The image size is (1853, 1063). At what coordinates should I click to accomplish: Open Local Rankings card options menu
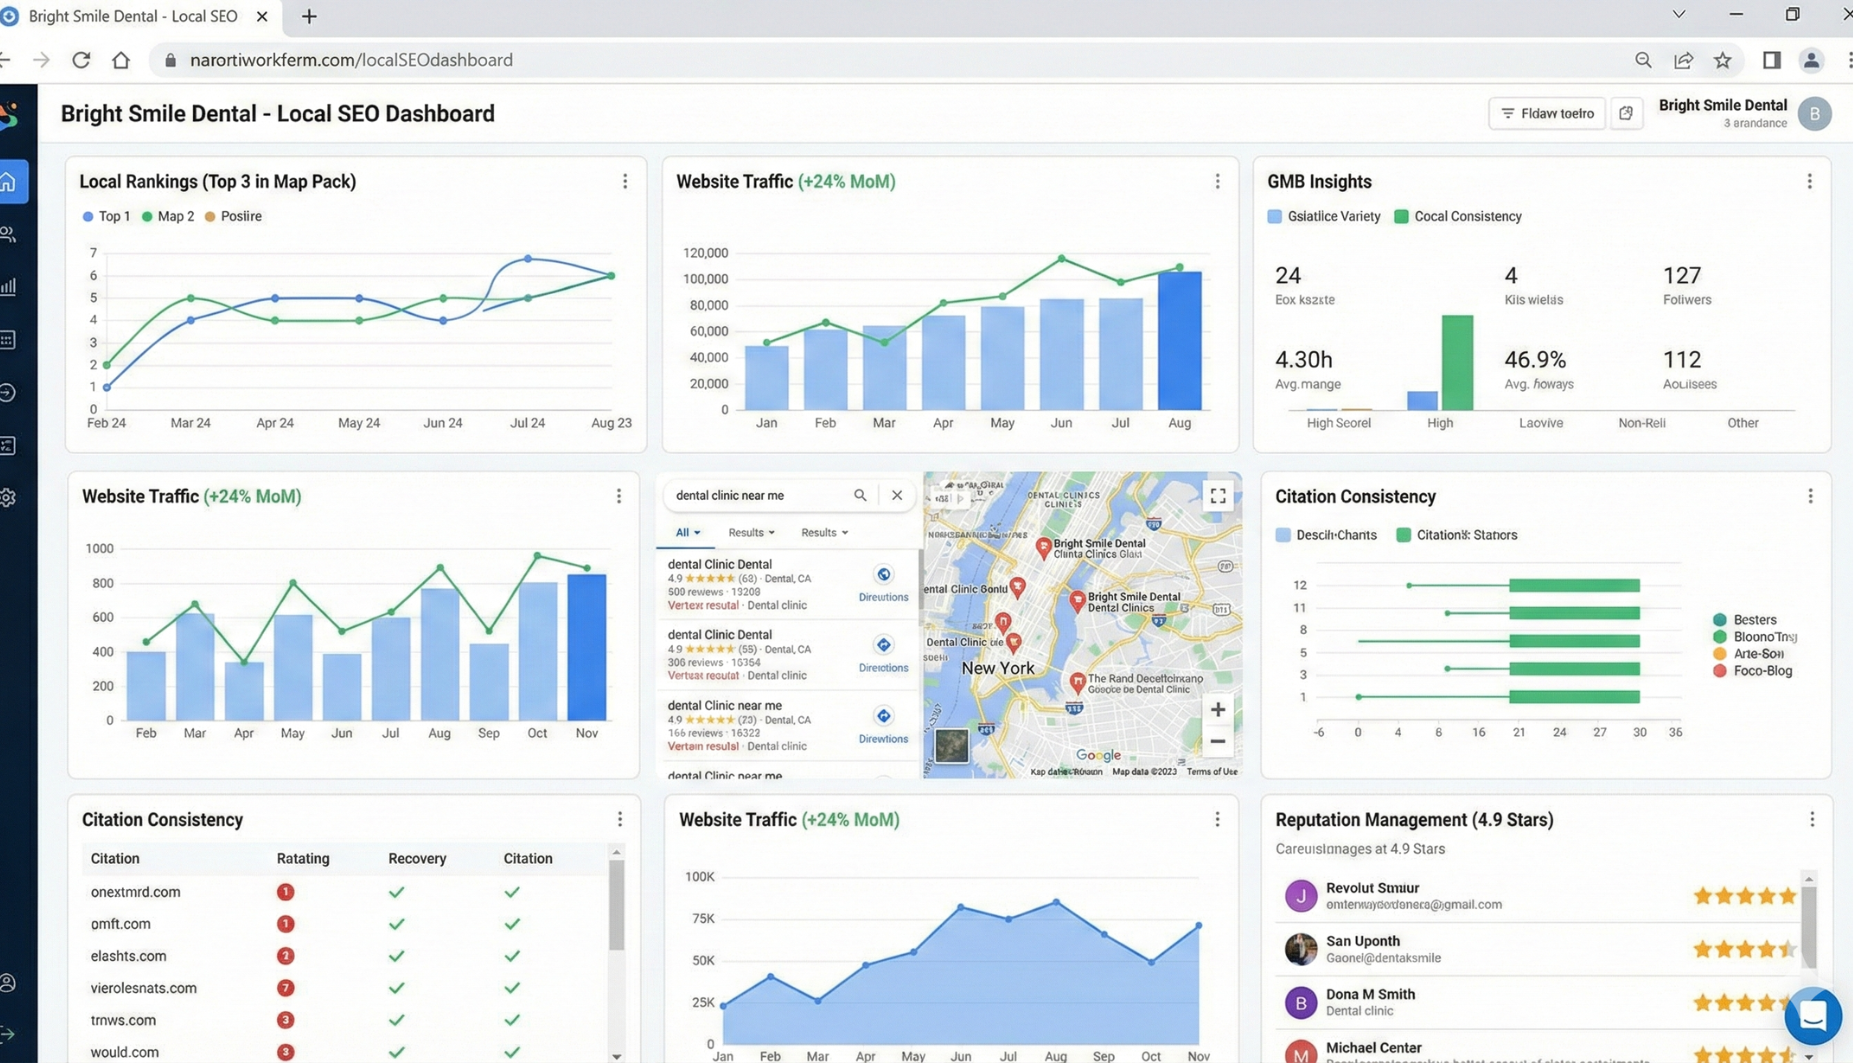[625, 182]
